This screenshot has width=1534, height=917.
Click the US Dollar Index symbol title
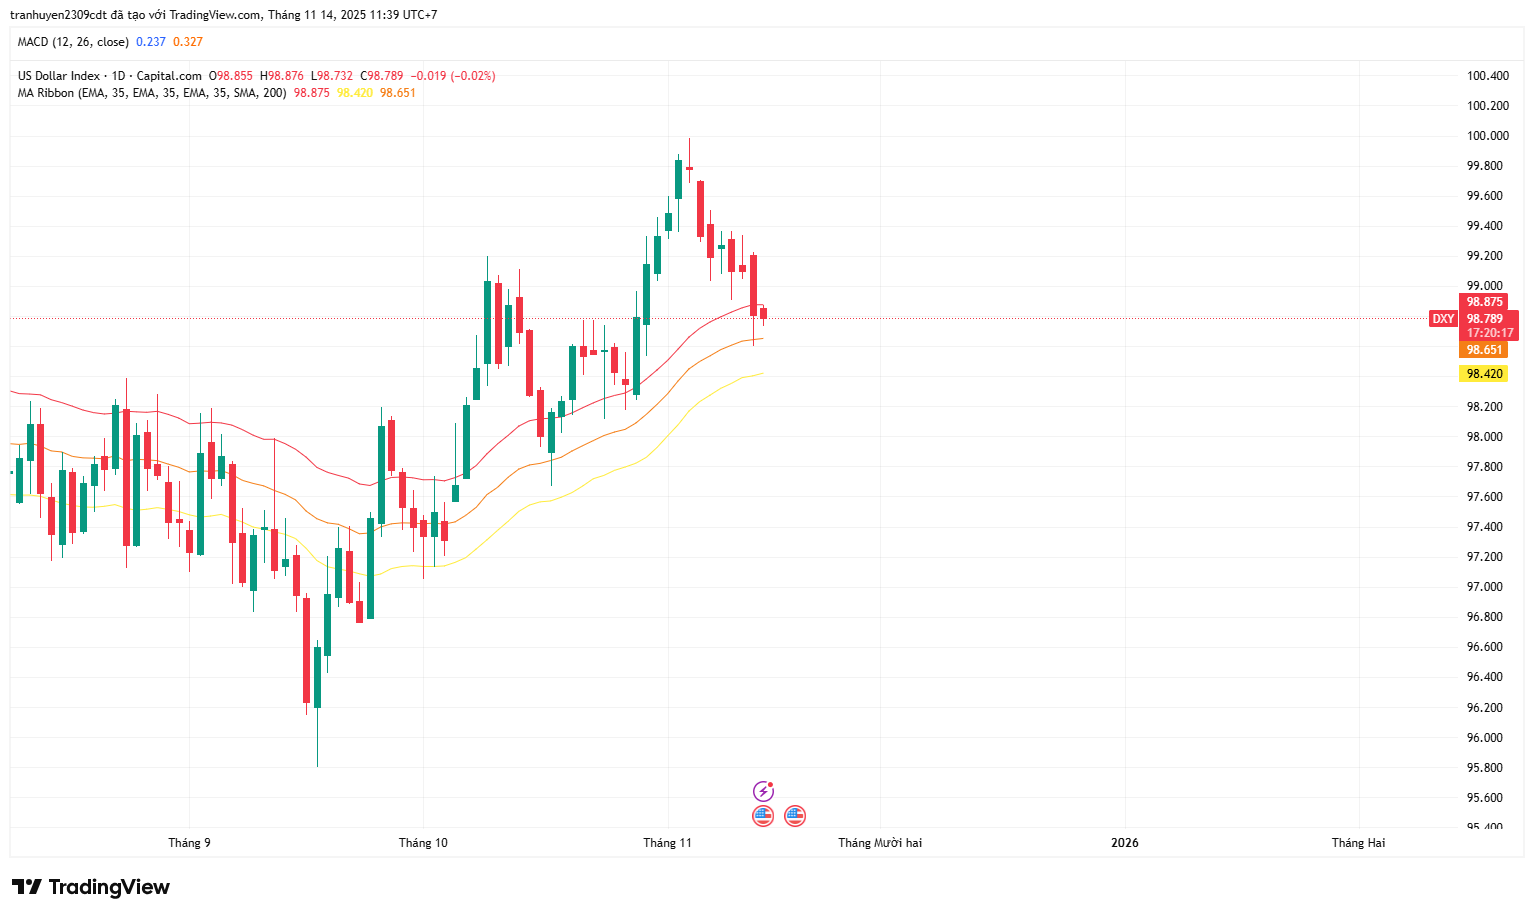[x=110, y=76]
